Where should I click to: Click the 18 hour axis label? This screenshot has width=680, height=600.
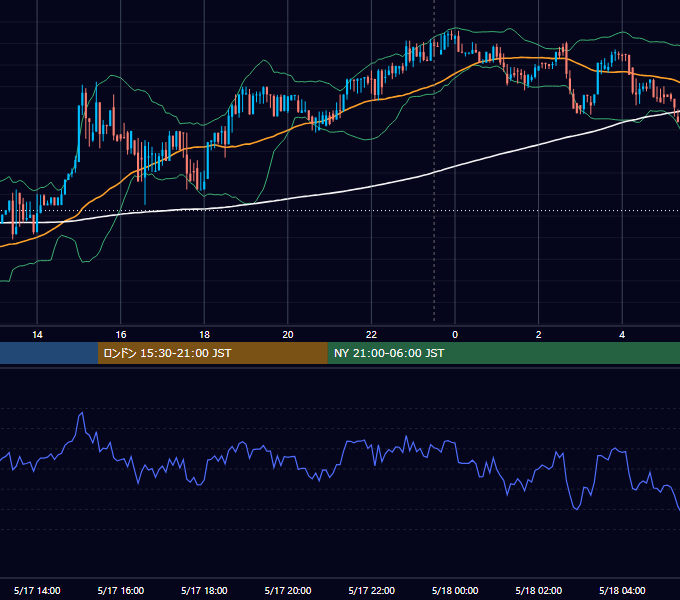[204, 335]
